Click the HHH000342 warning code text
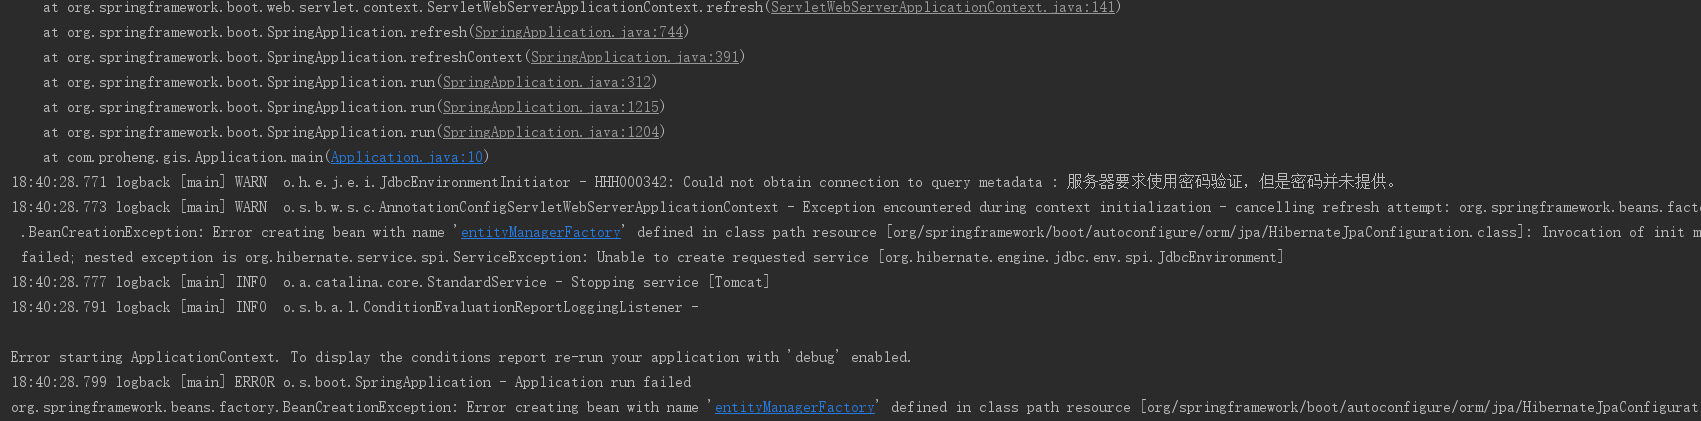Screen dimensions: 1701x421 click(x=634, y=182)
